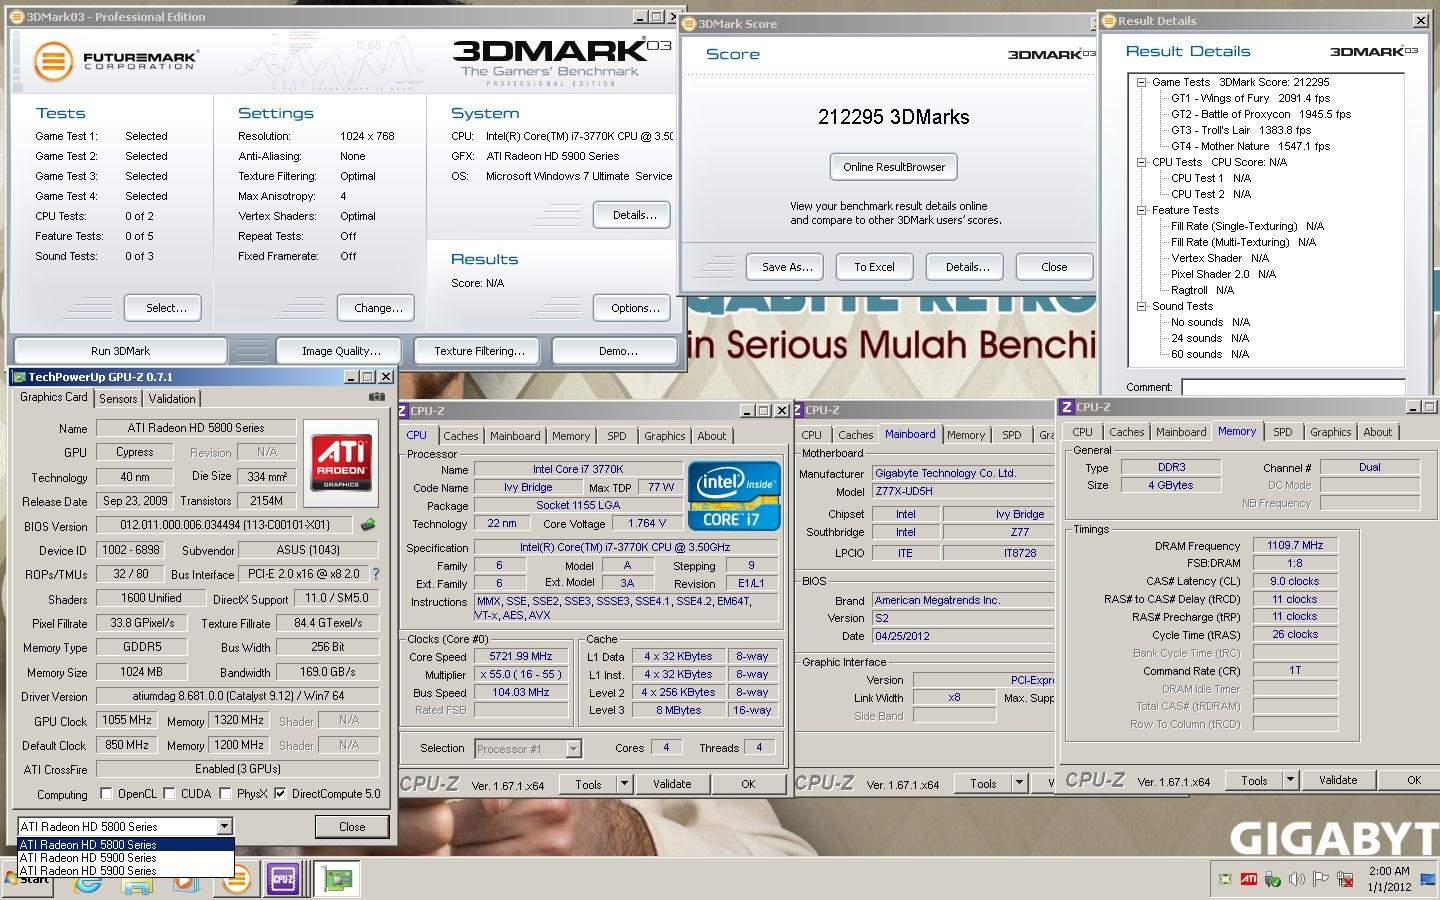Collapse the CPU Tests tree node
The height and width of the screenshot is (900, 1440).
pyautogui.click(x=1141, y=162)
